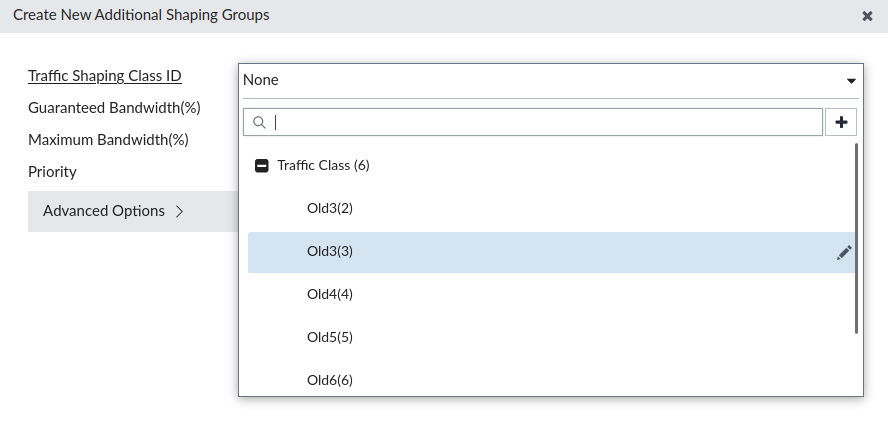Click the Priority label

pos(52,172)
